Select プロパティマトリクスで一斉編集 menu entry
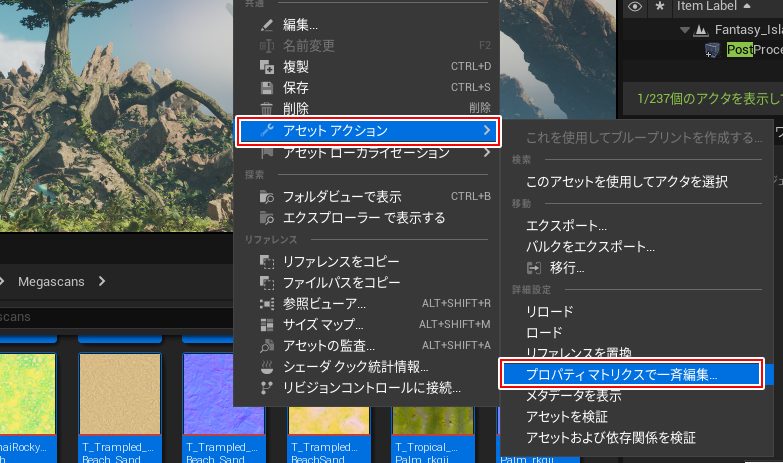 pos(622,374)
